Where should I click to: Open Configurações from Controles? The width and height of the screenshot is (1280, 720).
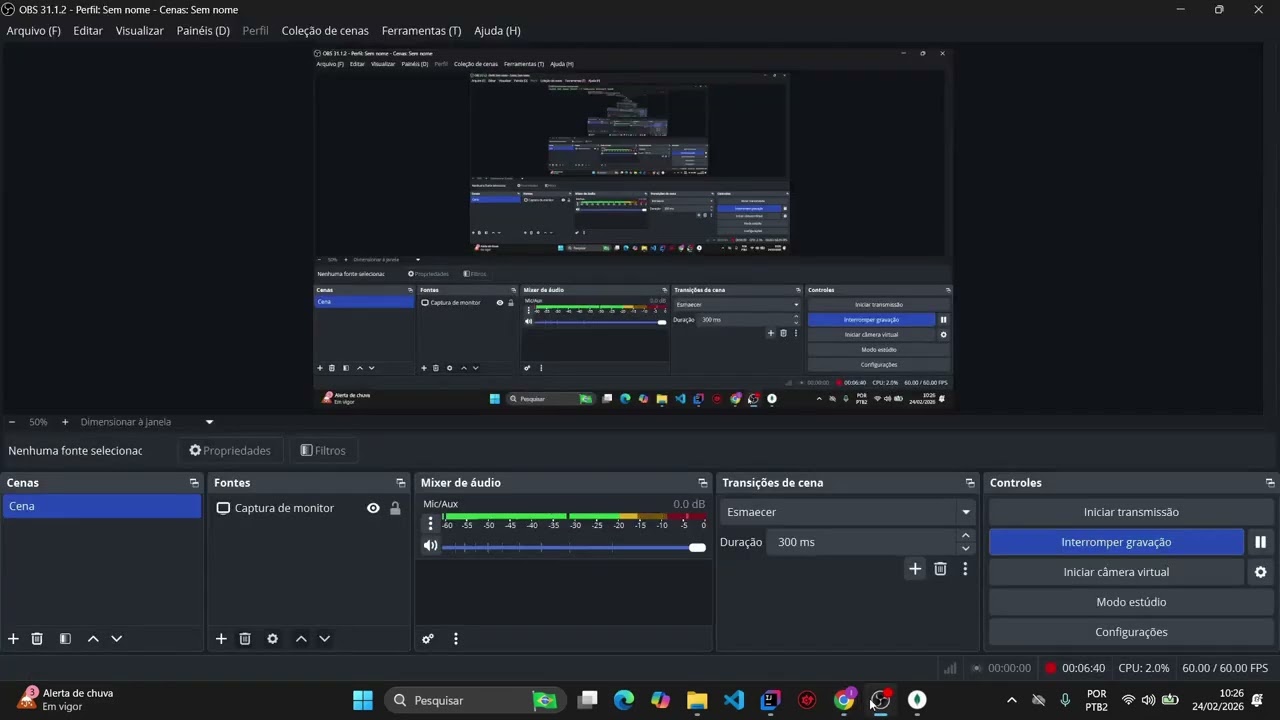(x=1131, y=632)
